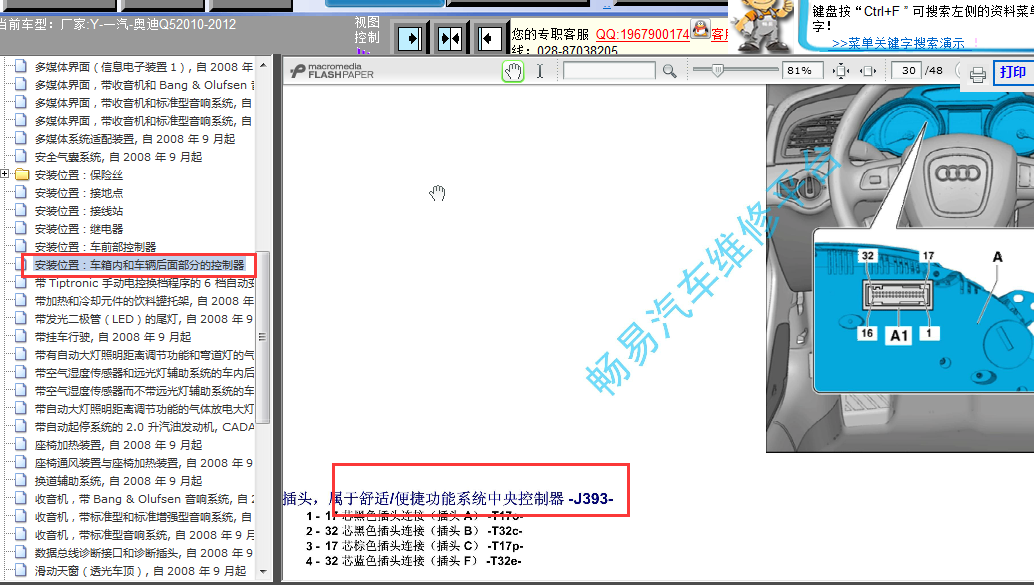Image resolution: width=1034 pixels, height=585 pixels.
Task: Open 换道辅助系统, 自 2008 年 9 月起
Action: point(118,481)
